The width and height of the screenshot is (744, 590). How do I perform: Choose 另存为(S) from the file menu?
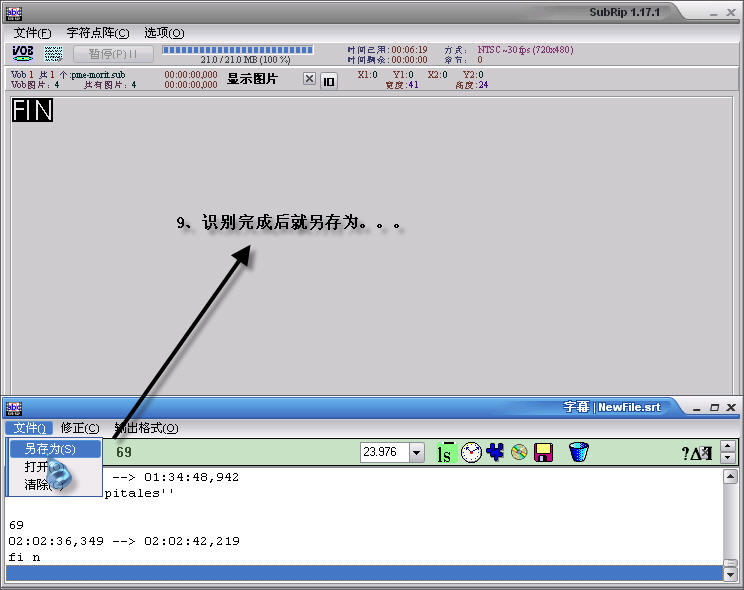pyautogui.click(x=56, y=449)
